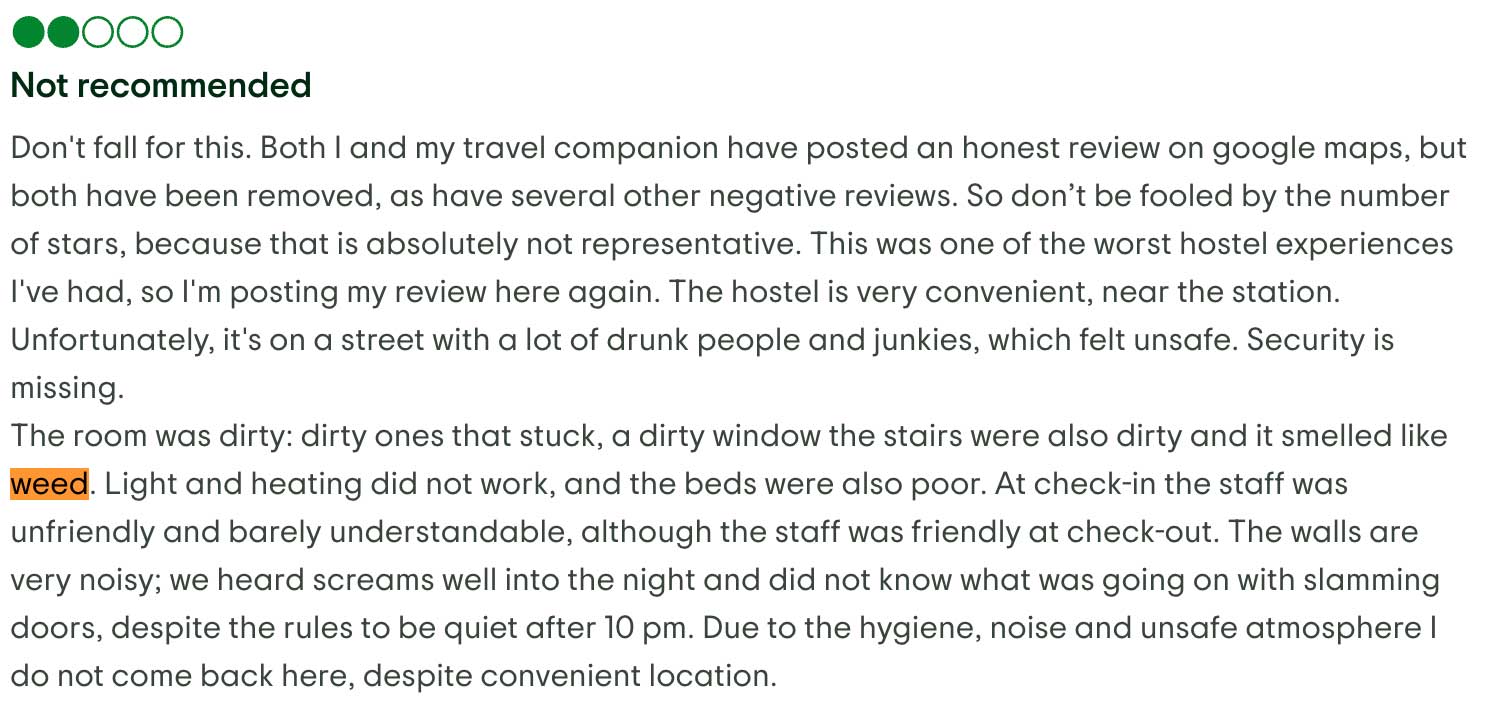Click the "Not recommended" review title

[161, 86]
